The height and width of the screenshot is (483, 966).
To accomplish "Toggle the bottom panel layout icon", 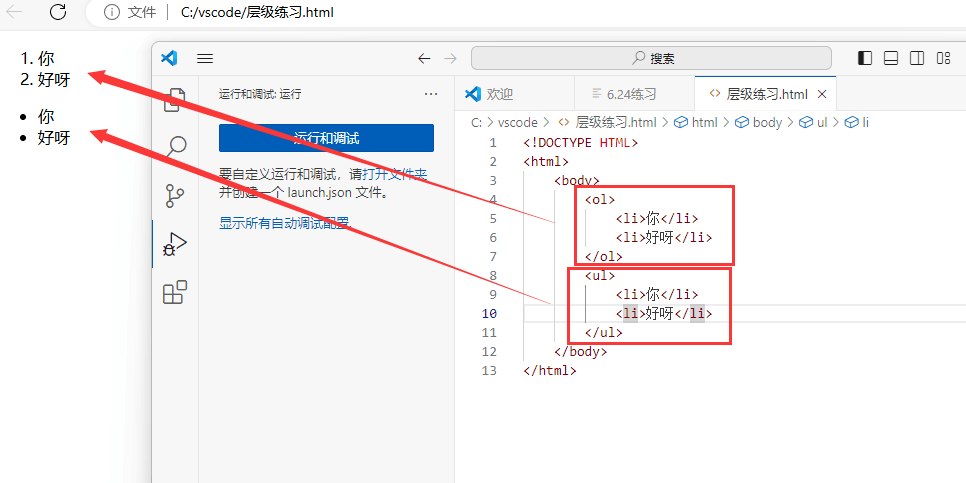I will [x=891, y=59].
